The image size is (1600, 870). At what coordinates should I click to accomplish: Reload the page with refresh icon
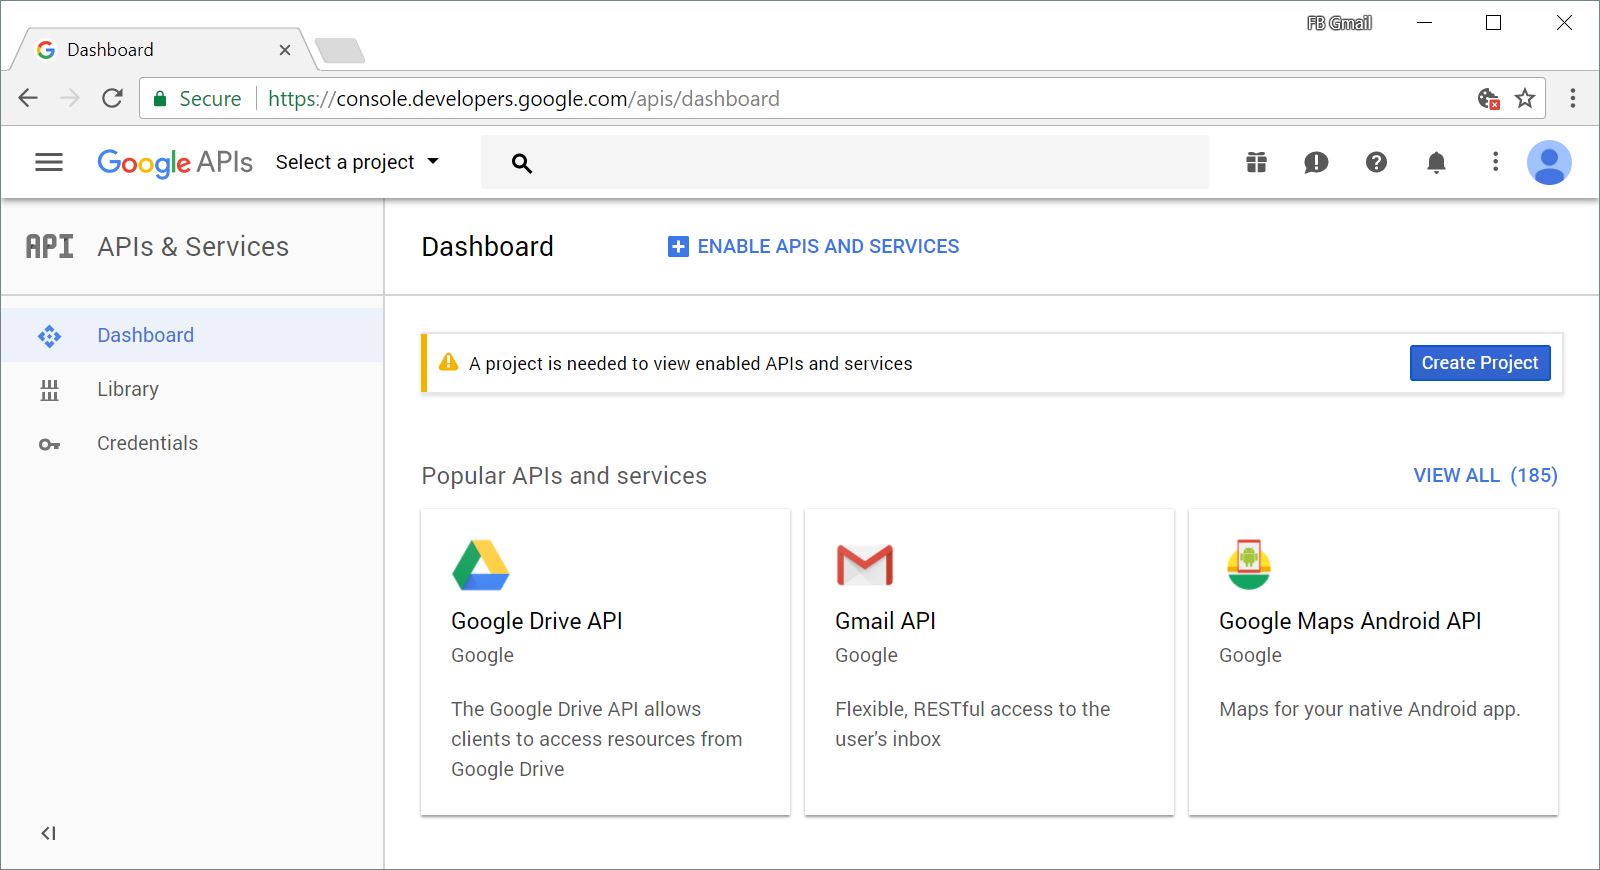pos(112,98)
